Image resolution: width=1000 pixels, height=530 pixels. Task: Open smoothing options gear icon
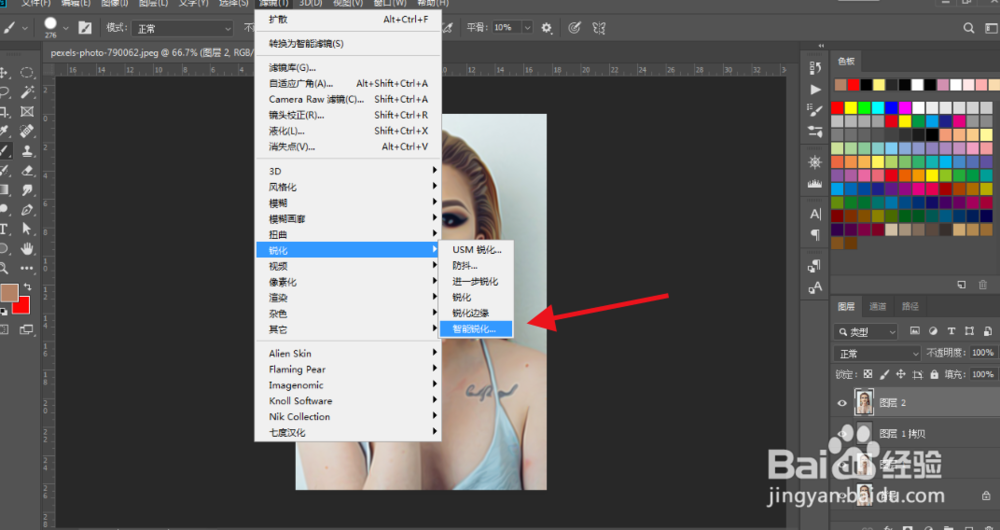coord(547,28)
